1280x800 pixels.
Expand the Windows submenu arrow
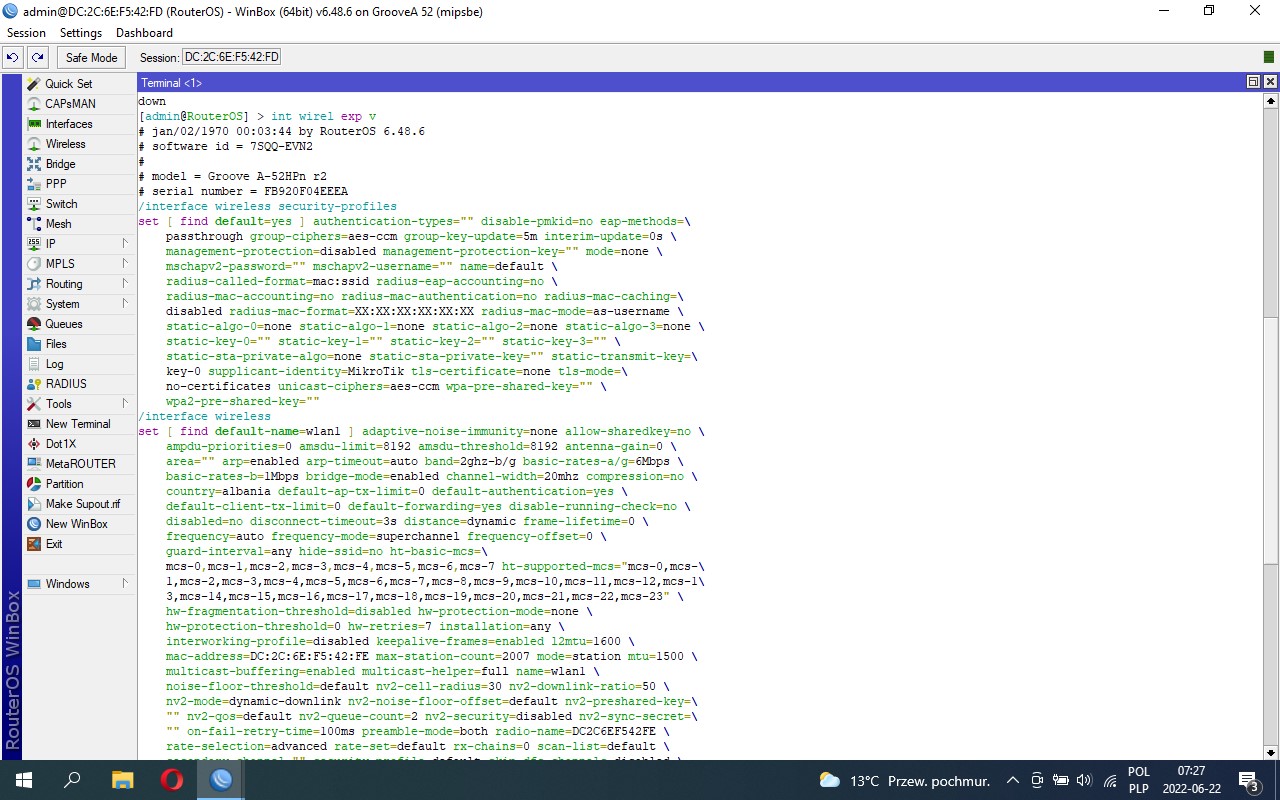[x=125, y=584]
